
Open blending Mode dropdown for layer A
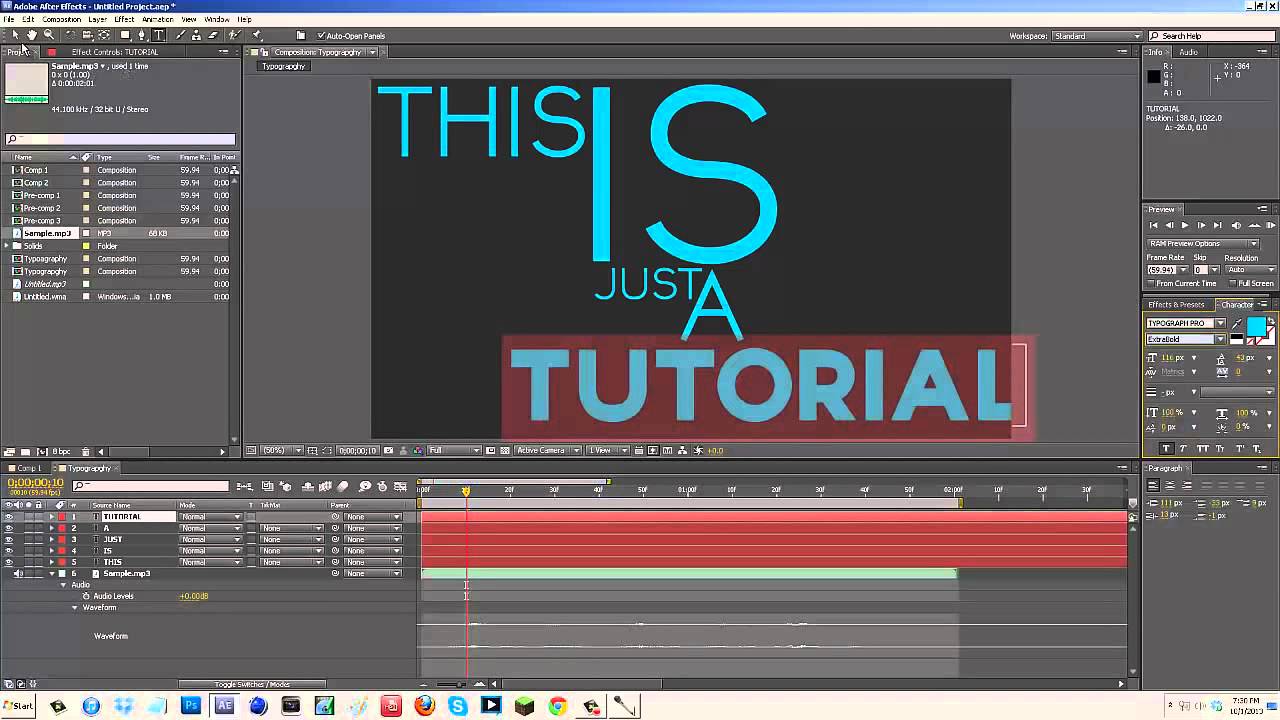210,528
